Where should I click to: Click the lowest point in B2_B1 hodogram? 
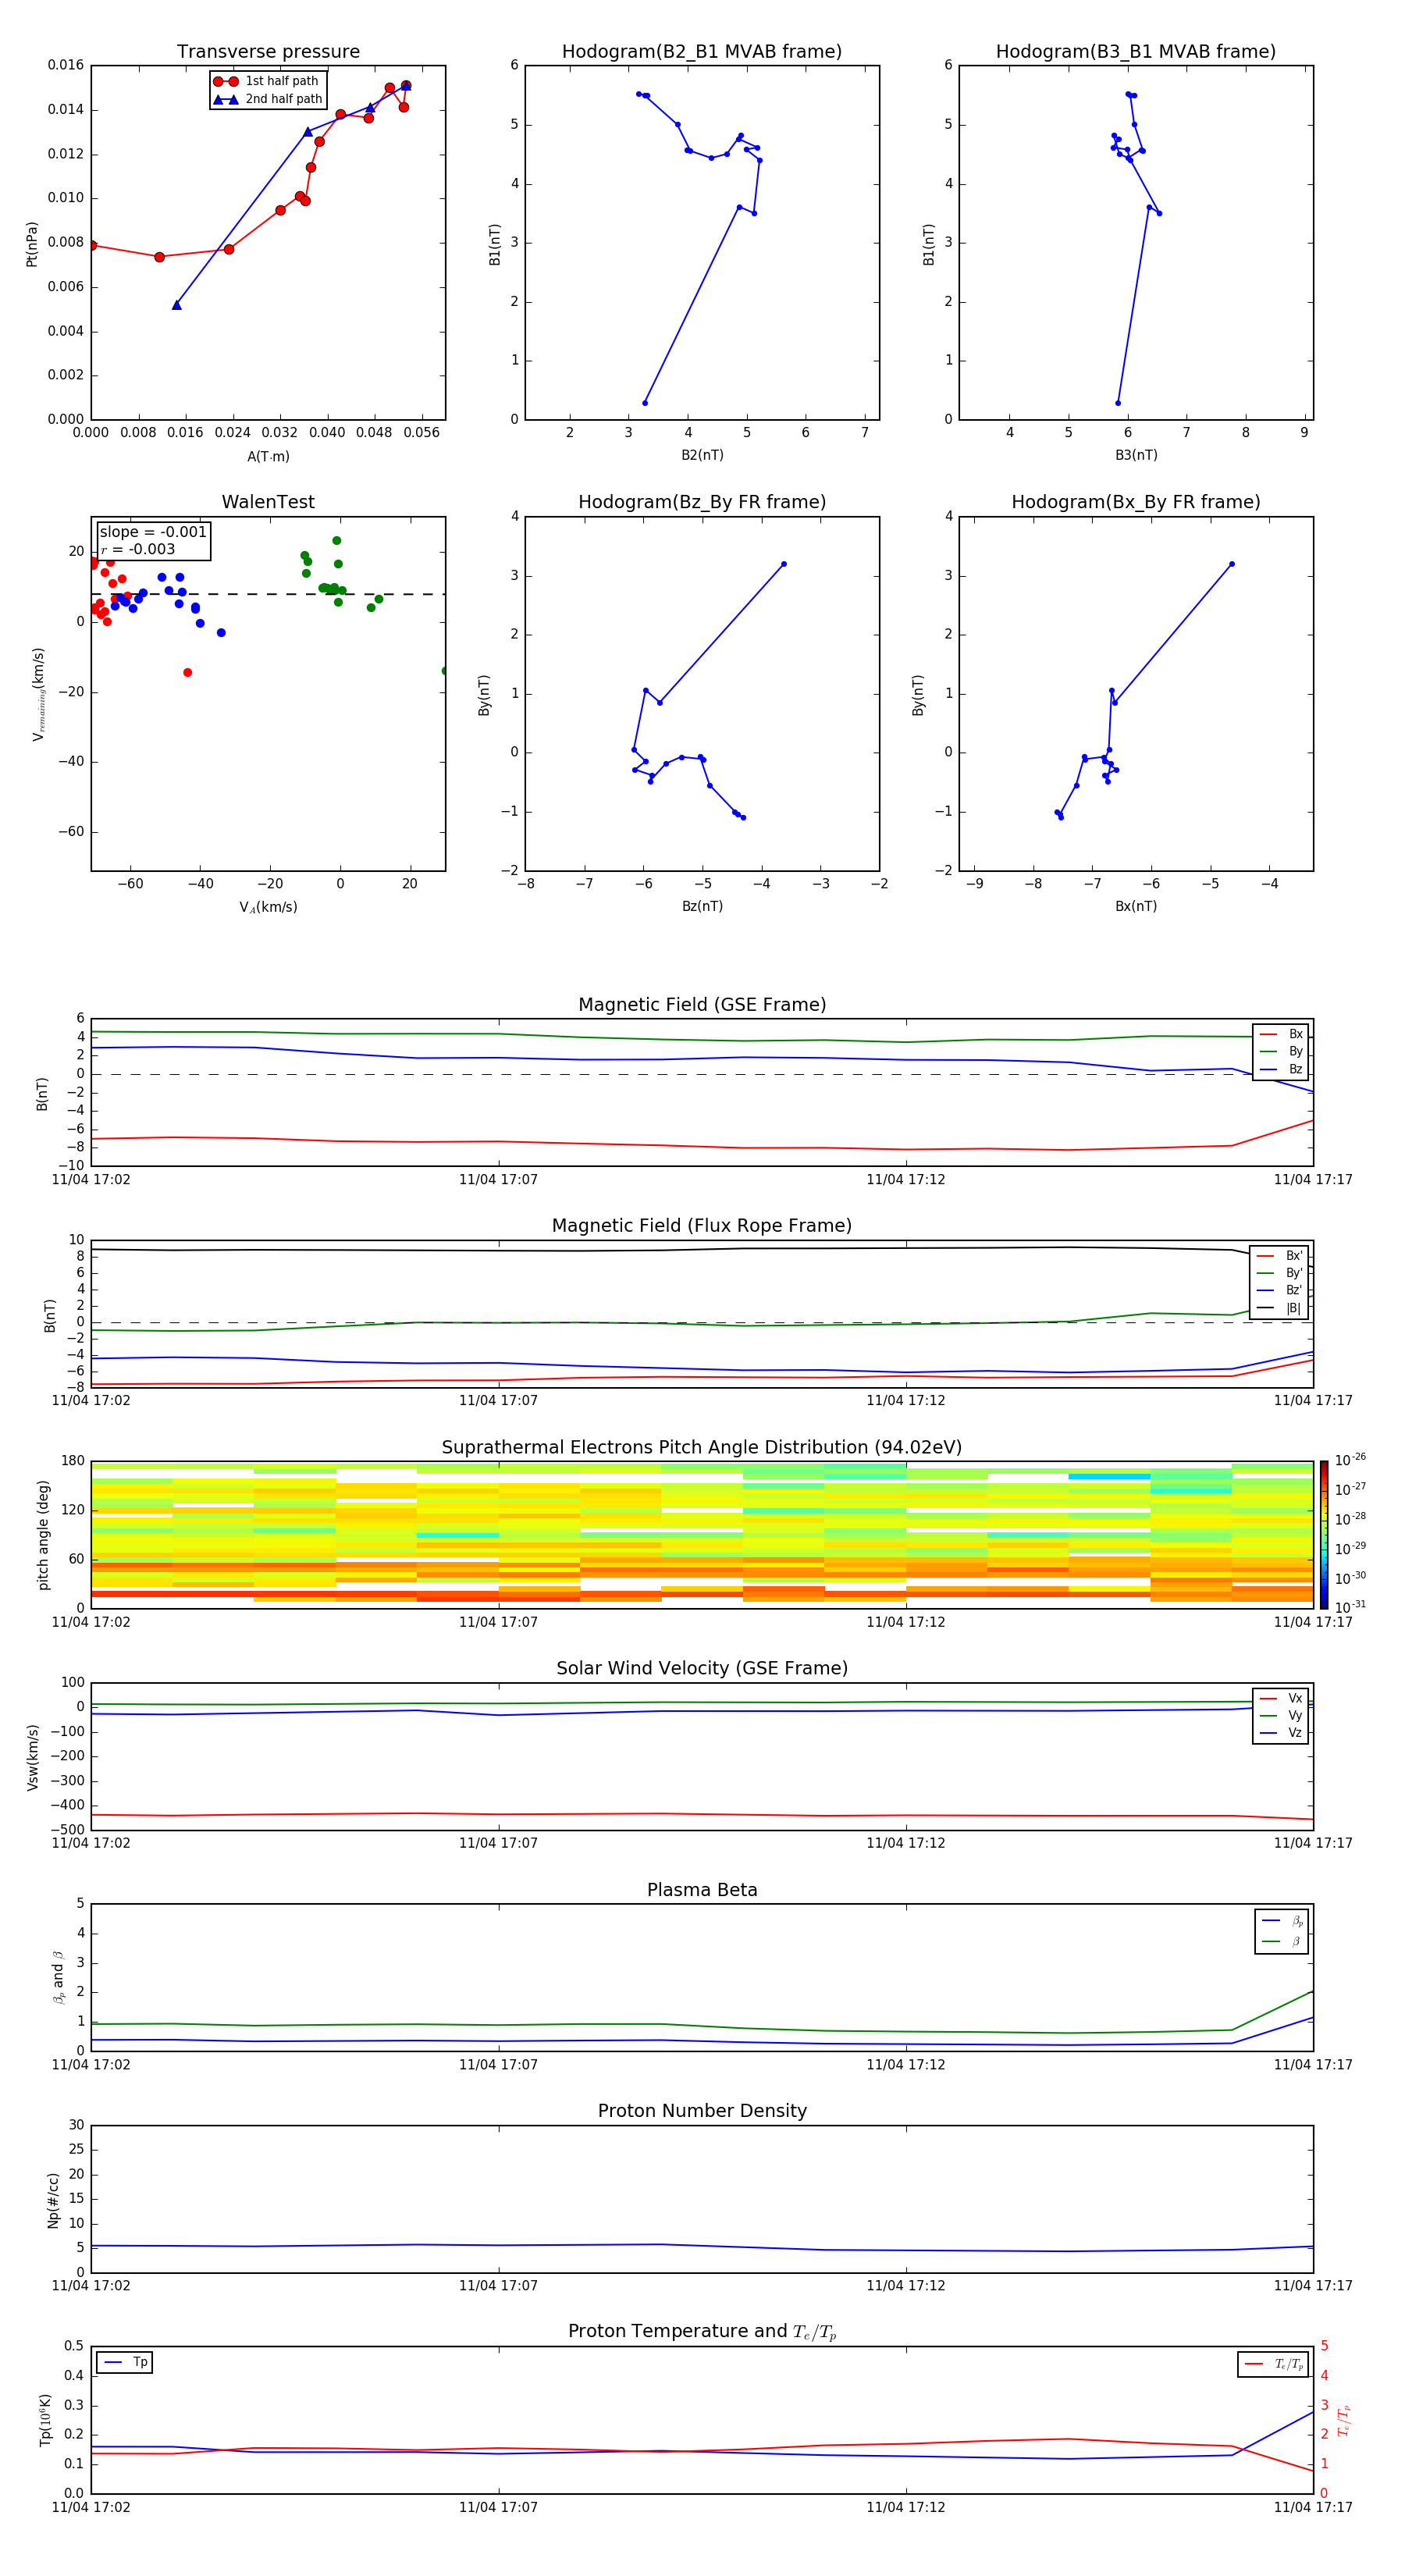point(645,403)
